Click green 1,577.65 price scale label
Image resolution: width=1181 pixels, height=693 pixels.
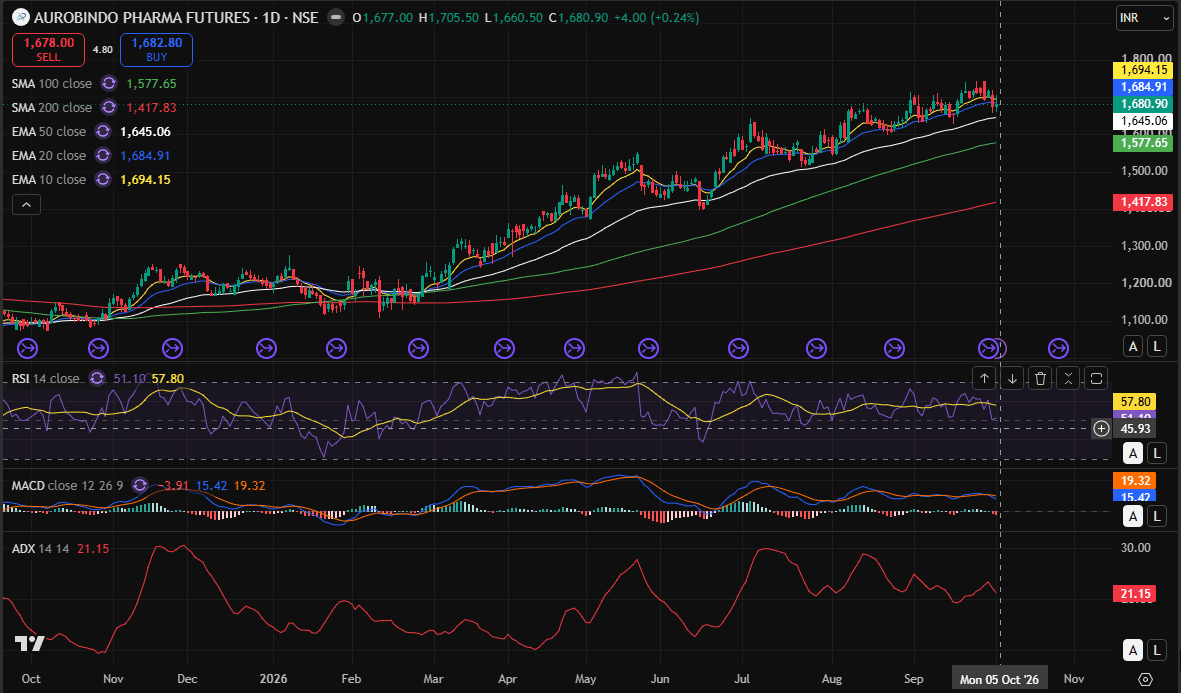pyautogui.click(x=1143, y=143)
